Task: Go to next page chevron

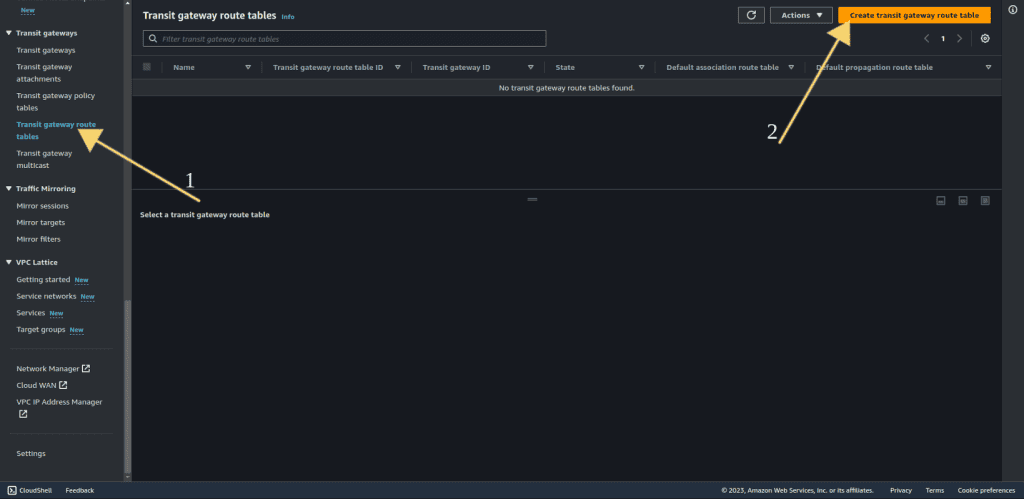Action: pos(959,39)
